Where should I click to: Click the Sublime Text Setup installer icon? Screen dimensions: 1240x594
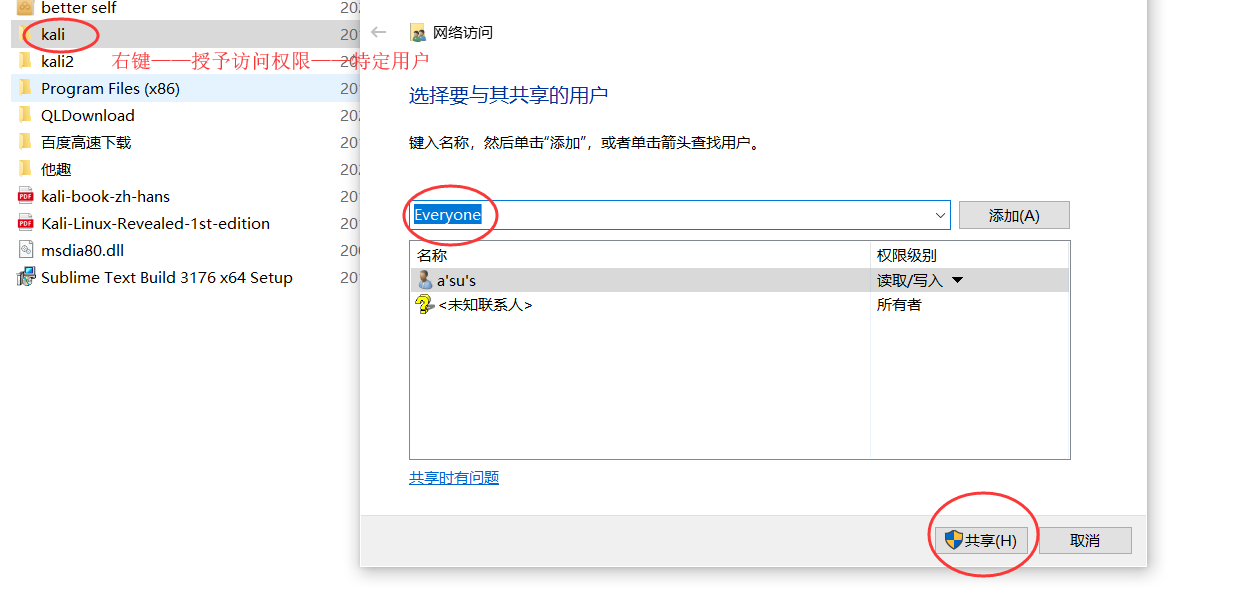26,277
